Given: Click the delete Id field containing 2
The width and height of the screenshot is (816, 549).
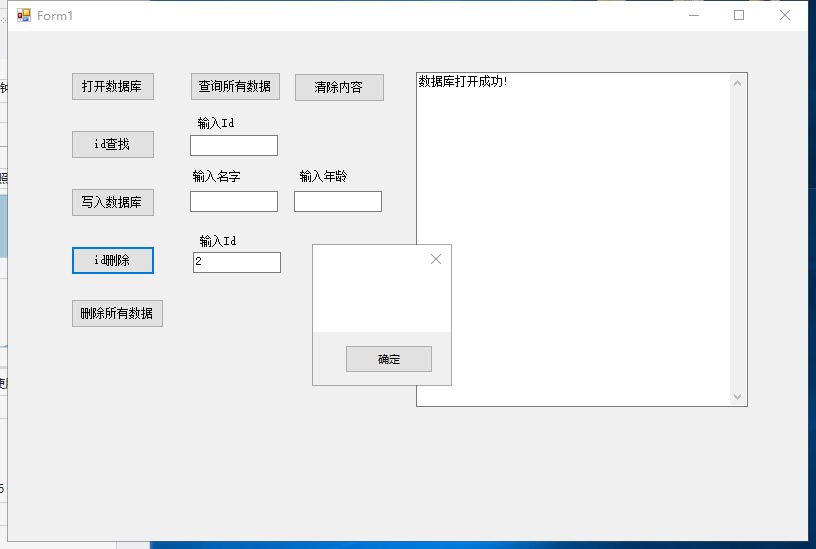Looking at the screenshot, I should coord(236,262).
